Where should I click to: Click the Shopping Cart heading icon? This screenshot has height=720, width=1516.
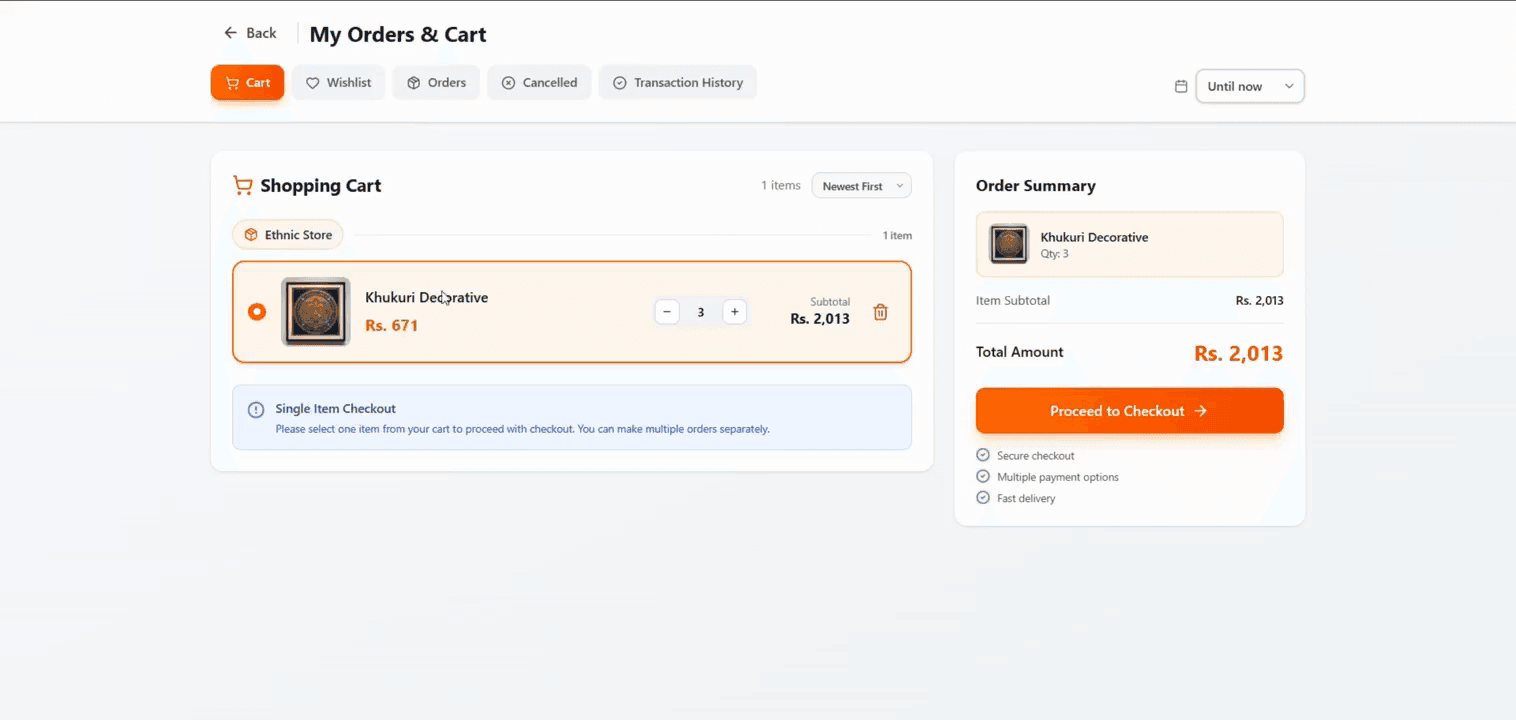pos(242,185)
